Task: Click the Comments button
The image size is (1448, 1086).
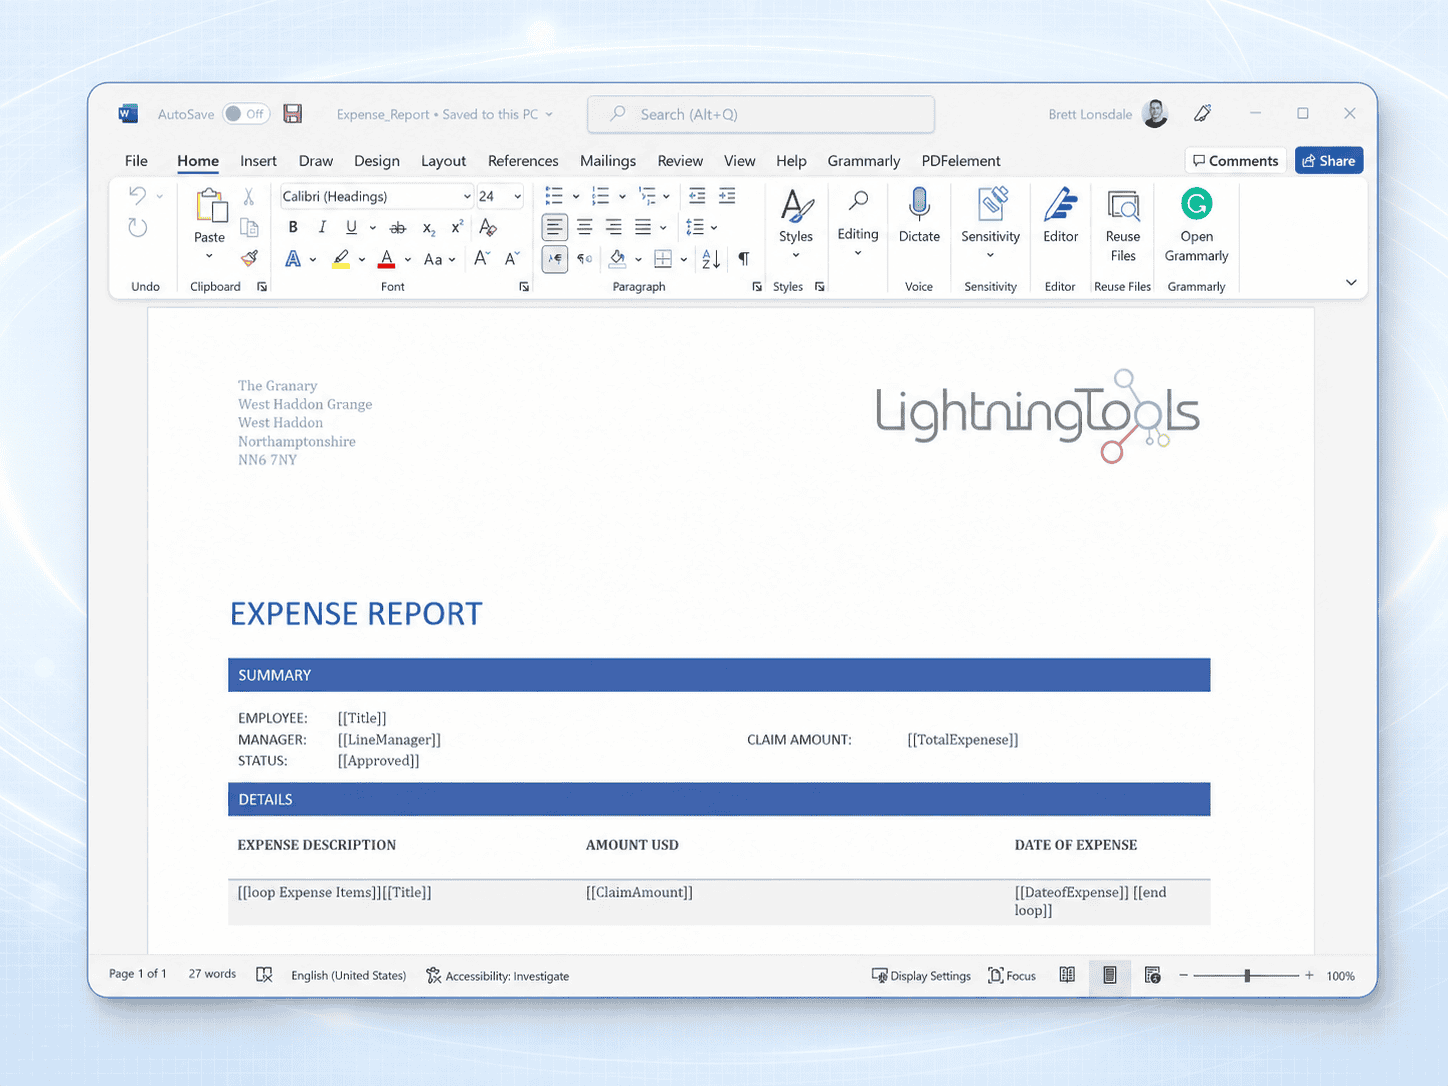Action: pyautogui.click(x=1236, y=161)
